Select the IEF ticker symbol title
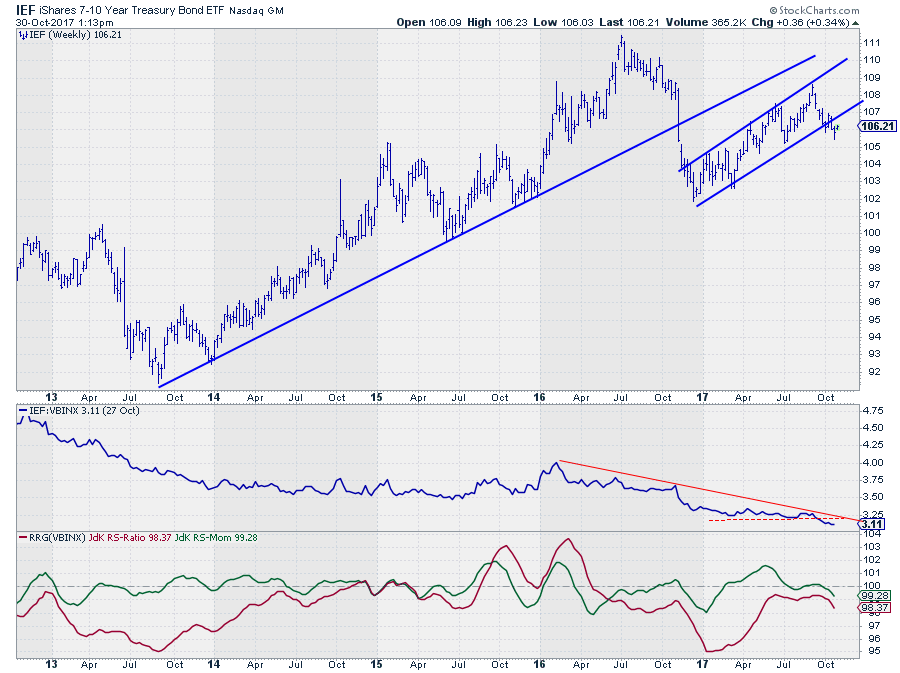Screen dimensions: 900x673 (25, 10)
